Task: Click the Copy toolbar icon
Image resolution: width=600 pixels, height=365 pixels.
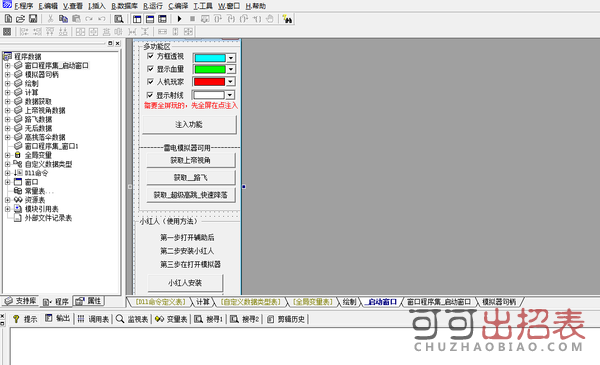Action: tap(63, 19)
